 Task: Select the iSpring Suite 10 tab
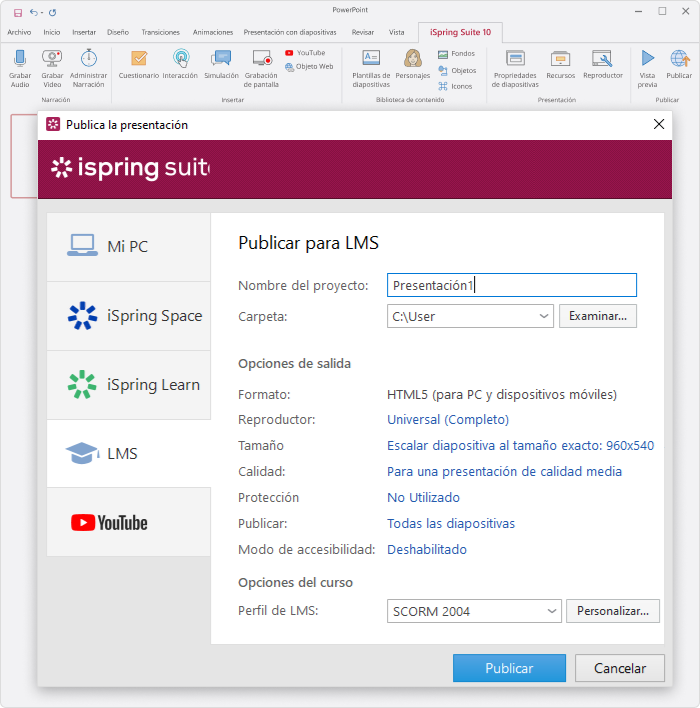(460, 33)
